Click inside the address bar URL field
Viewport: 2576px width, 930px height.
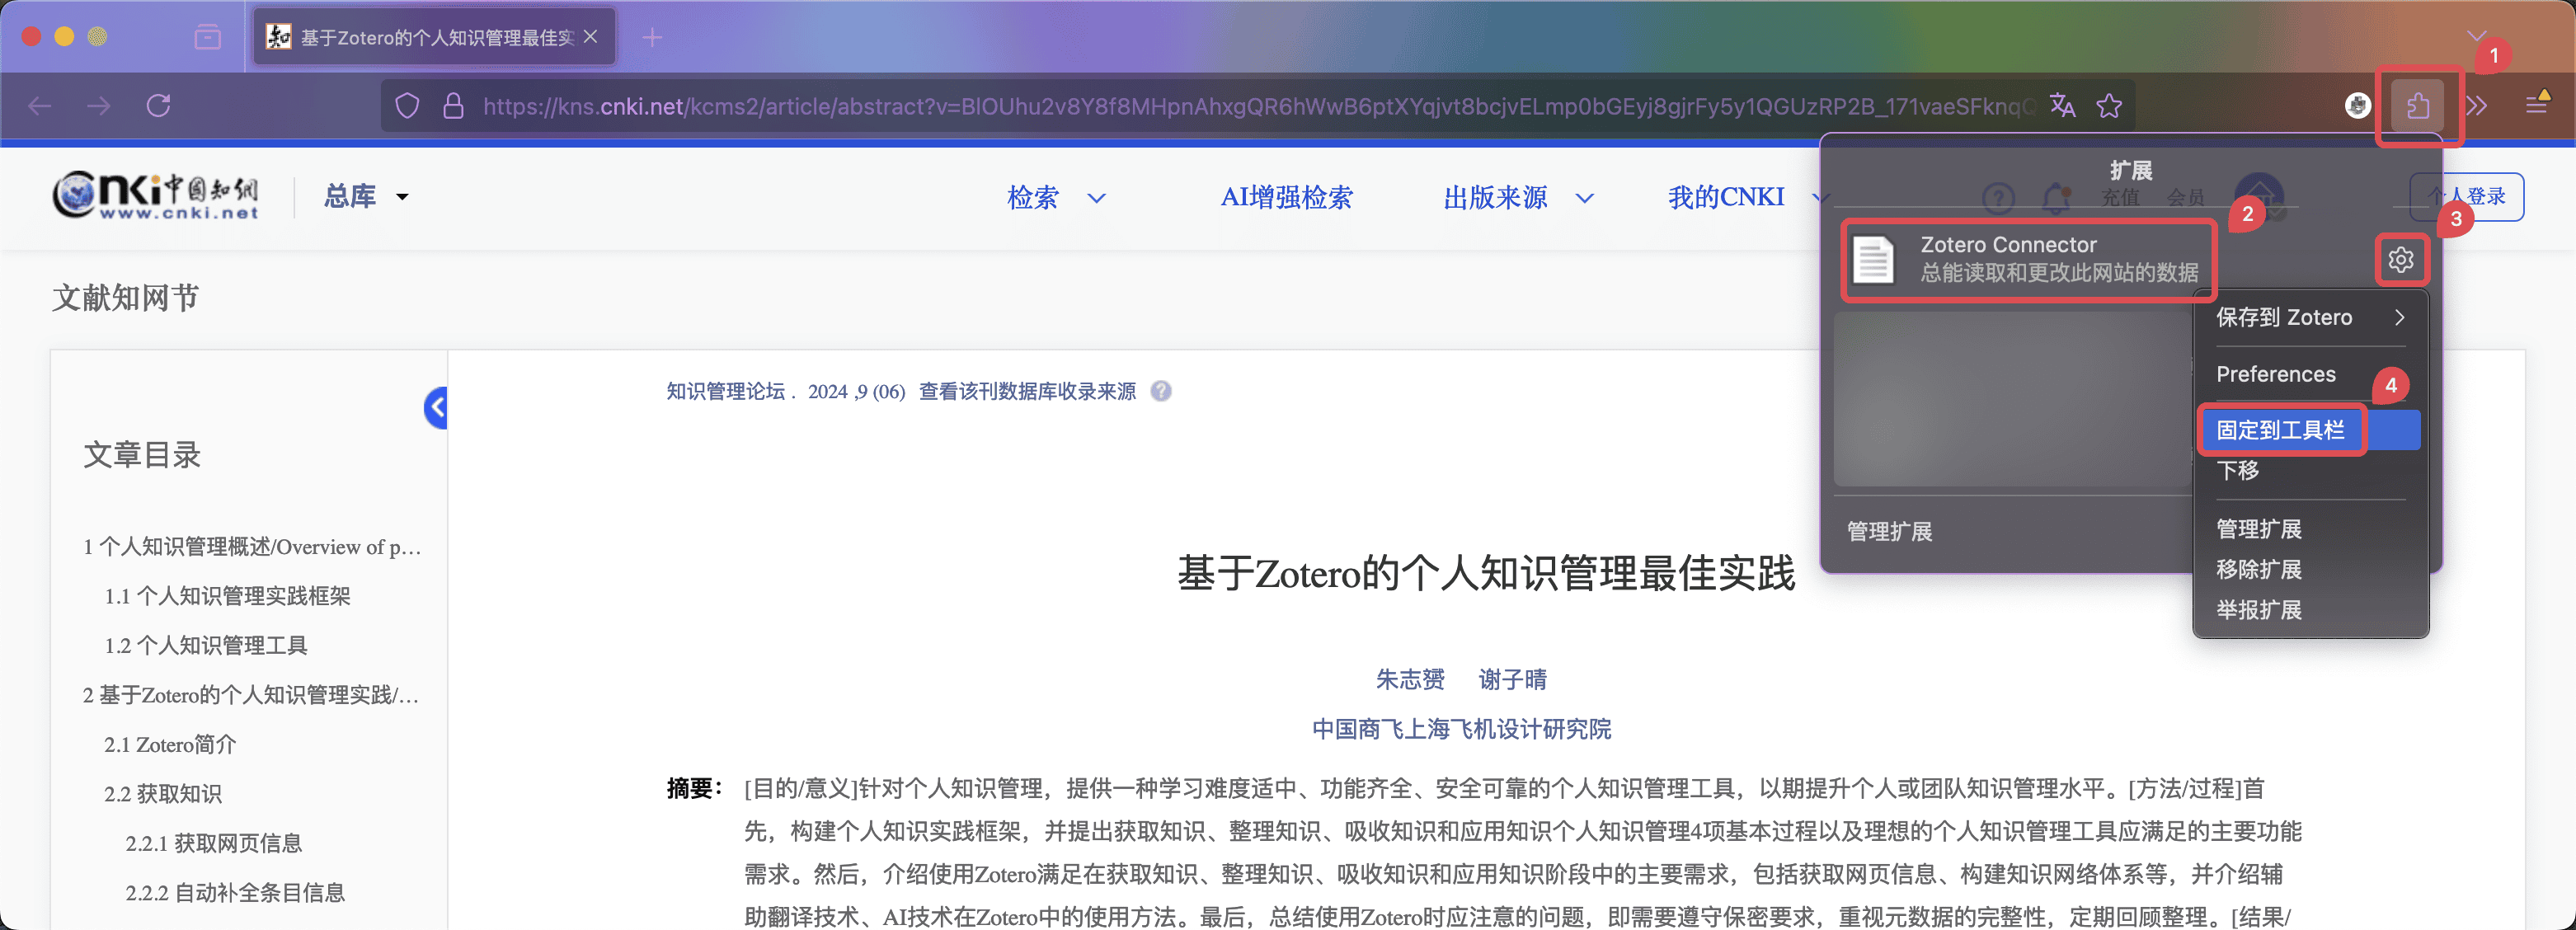pos(1200,105)
